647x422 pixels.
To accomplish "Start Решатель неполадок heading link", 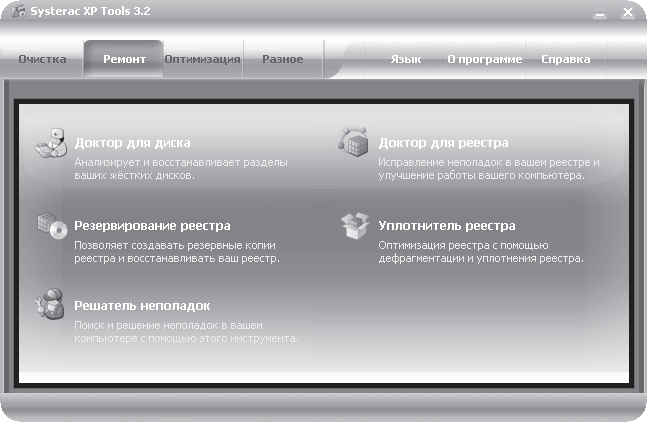I will pos(142,306).
